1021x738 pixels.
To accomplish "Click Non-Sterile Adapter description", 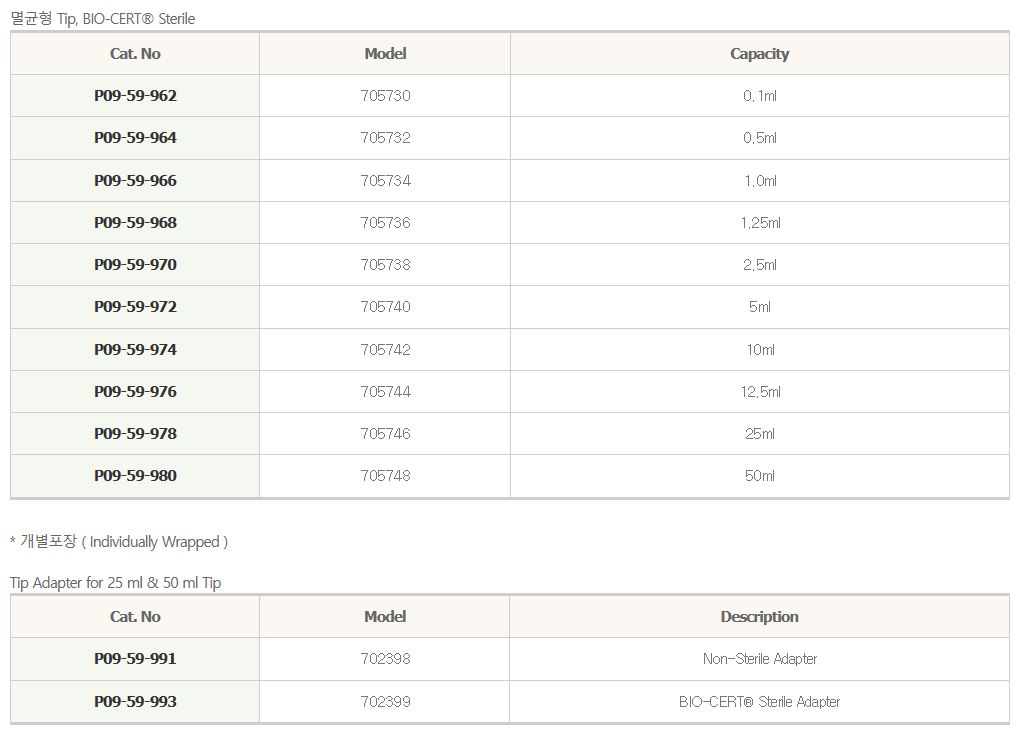I will point(760,659).
